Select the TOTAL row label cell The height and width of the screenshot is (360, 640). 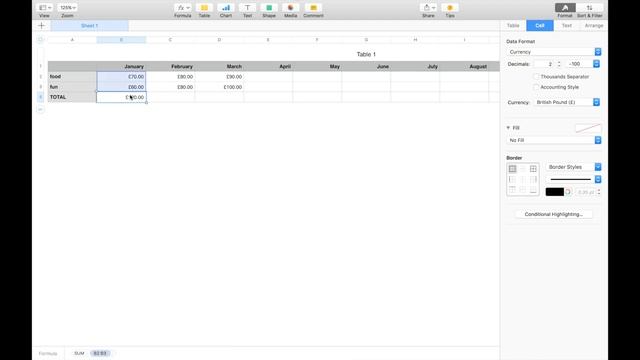[x=72, y=97]
